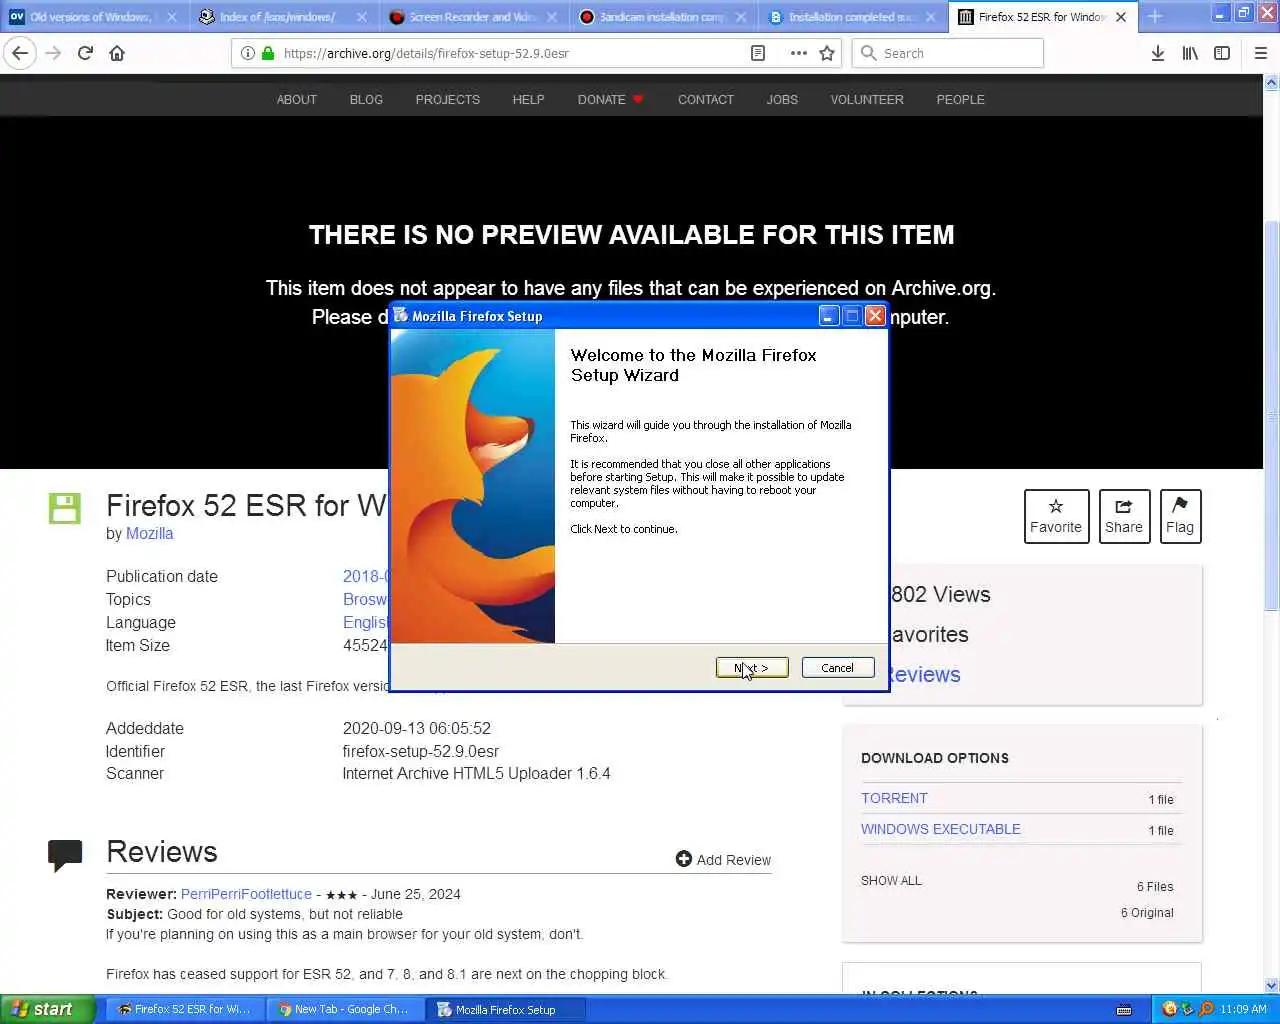Click Cancel in Firefox Setup wizard
Viewport: 1280px width, 1024px height.
coord(838,668)
